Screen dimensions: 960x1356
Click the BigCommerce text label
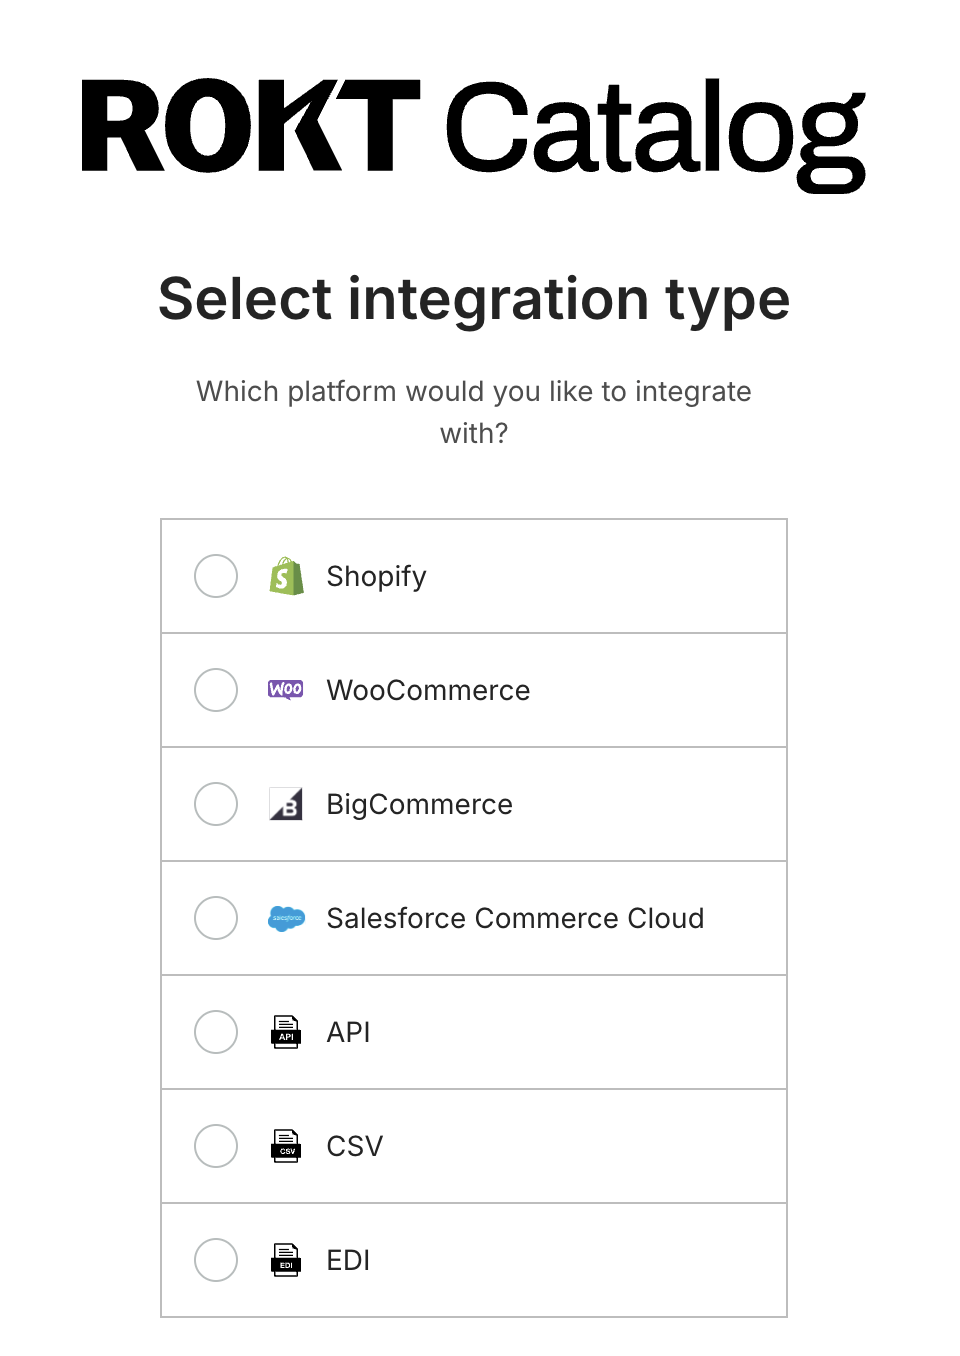click(x=420, y=805)
